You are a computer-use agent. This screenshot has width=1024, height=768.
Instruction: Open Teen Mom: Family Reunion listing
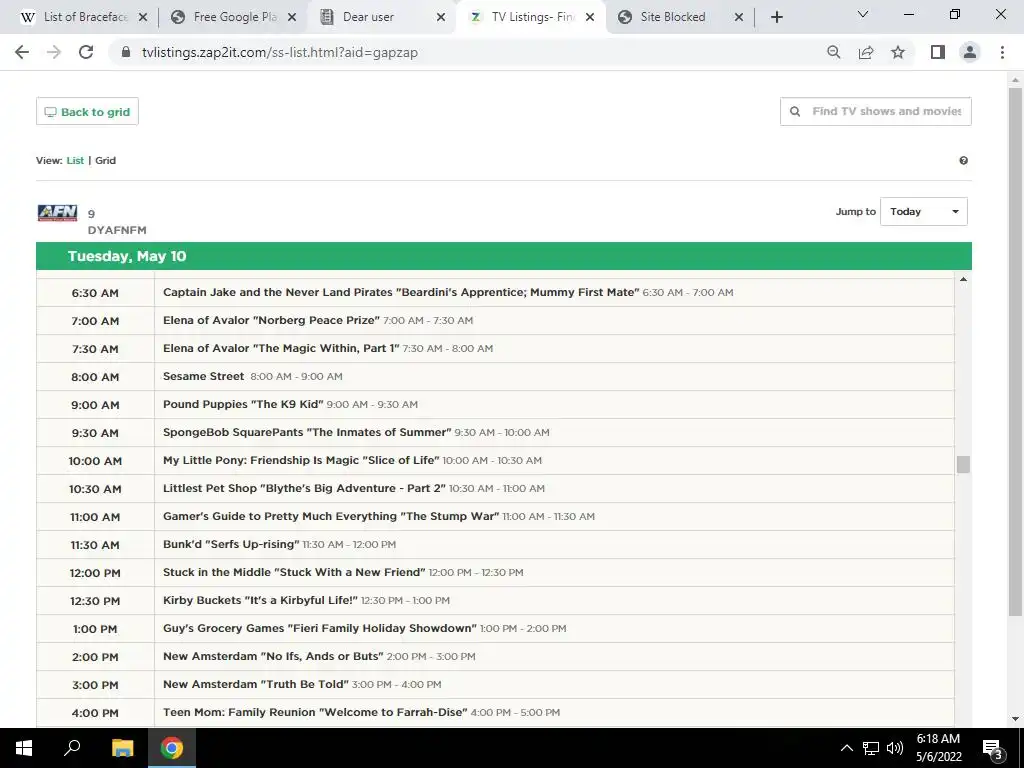[315, 712]
